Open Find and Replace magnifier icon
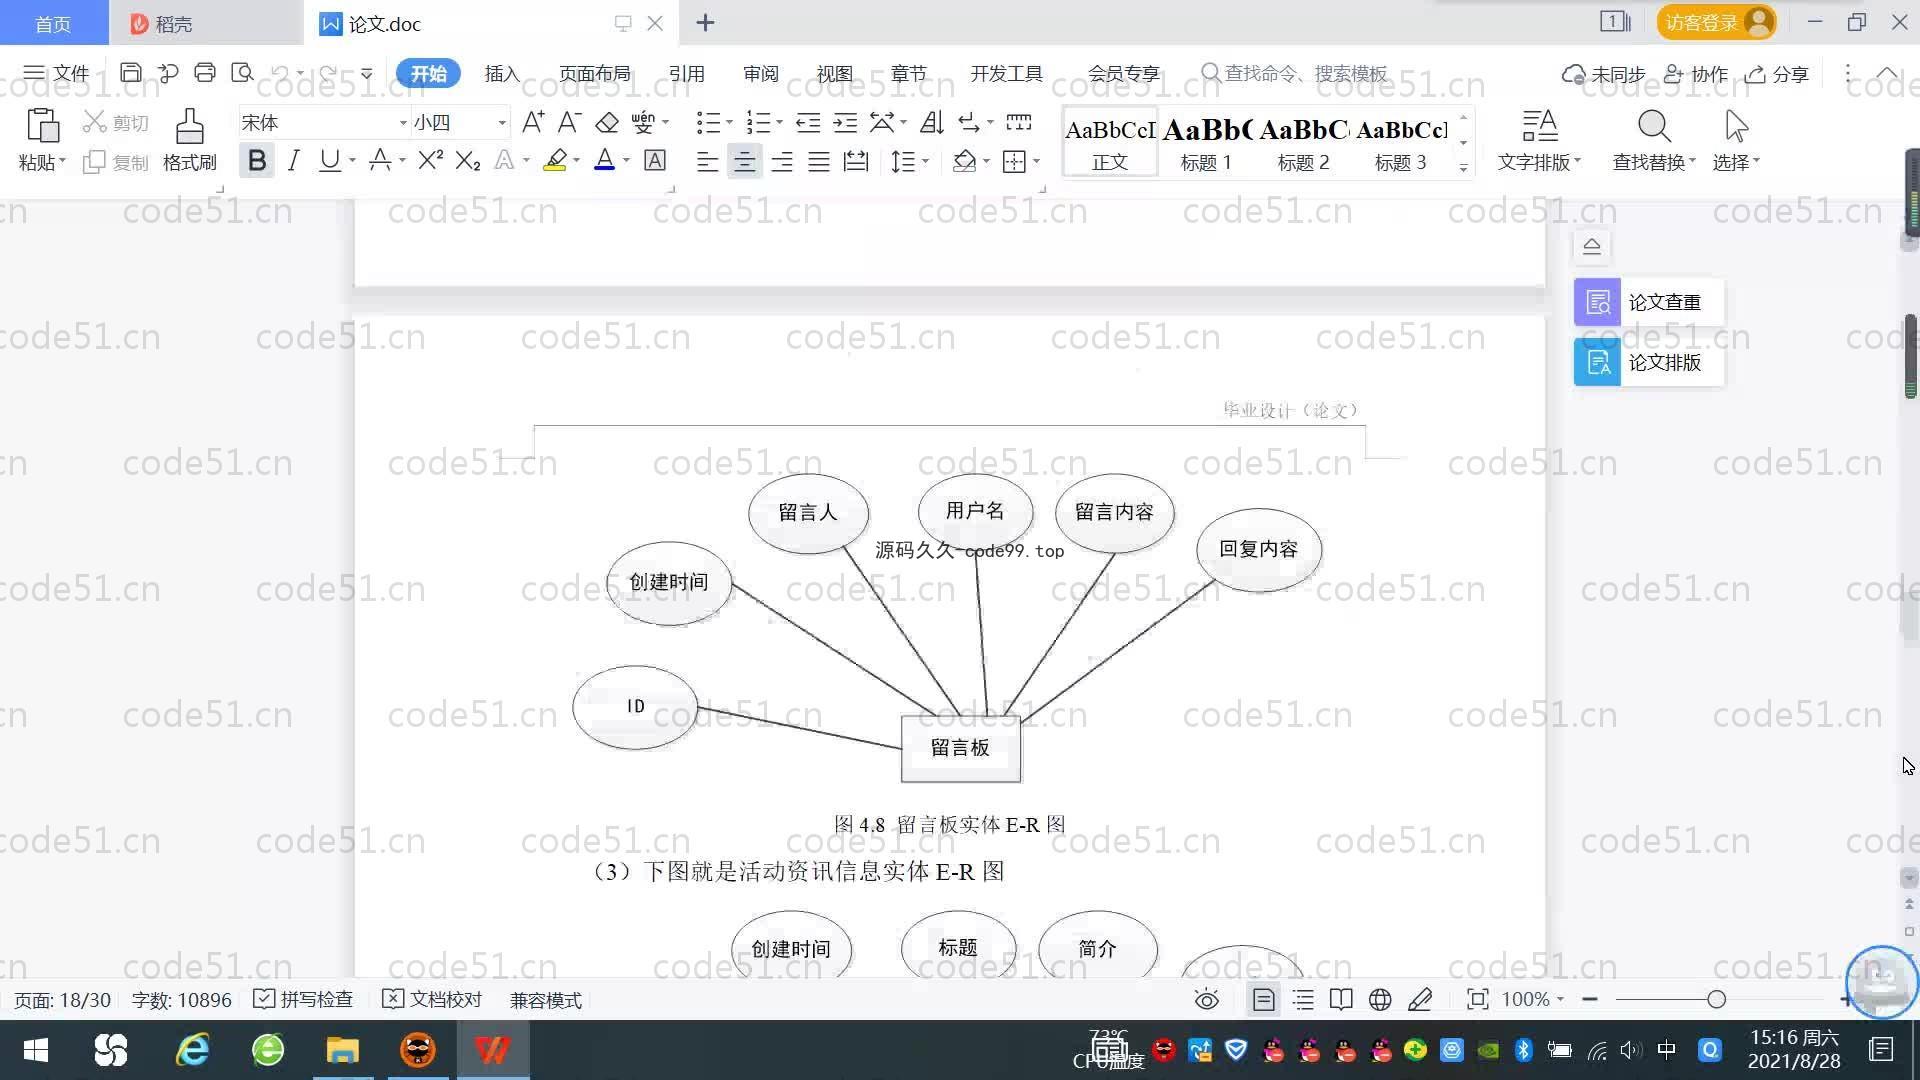 1654,127
